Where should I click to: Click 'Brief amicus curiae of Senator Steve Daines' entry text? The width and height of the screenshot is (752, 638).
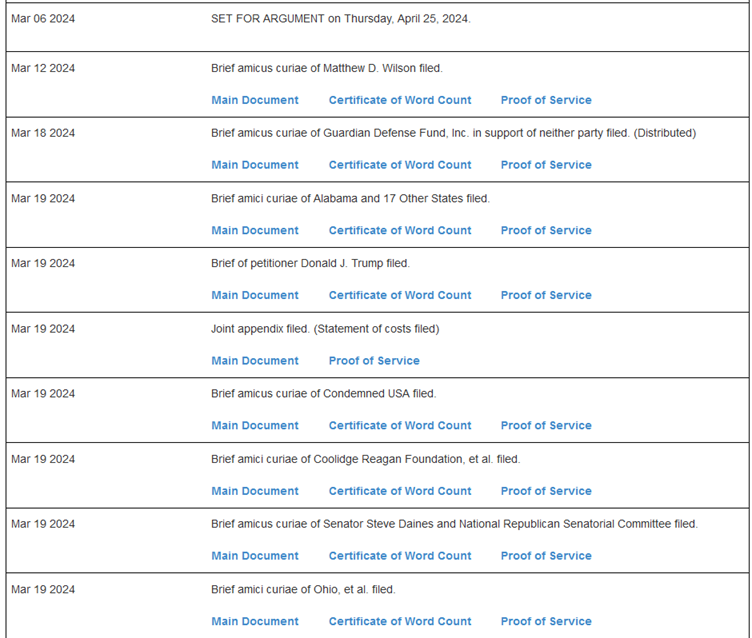[454, 524]
